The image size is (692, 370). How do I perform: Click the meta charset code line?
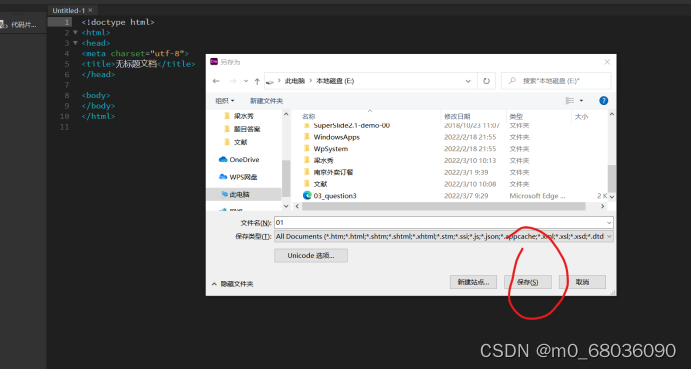[x=135, y=54]
